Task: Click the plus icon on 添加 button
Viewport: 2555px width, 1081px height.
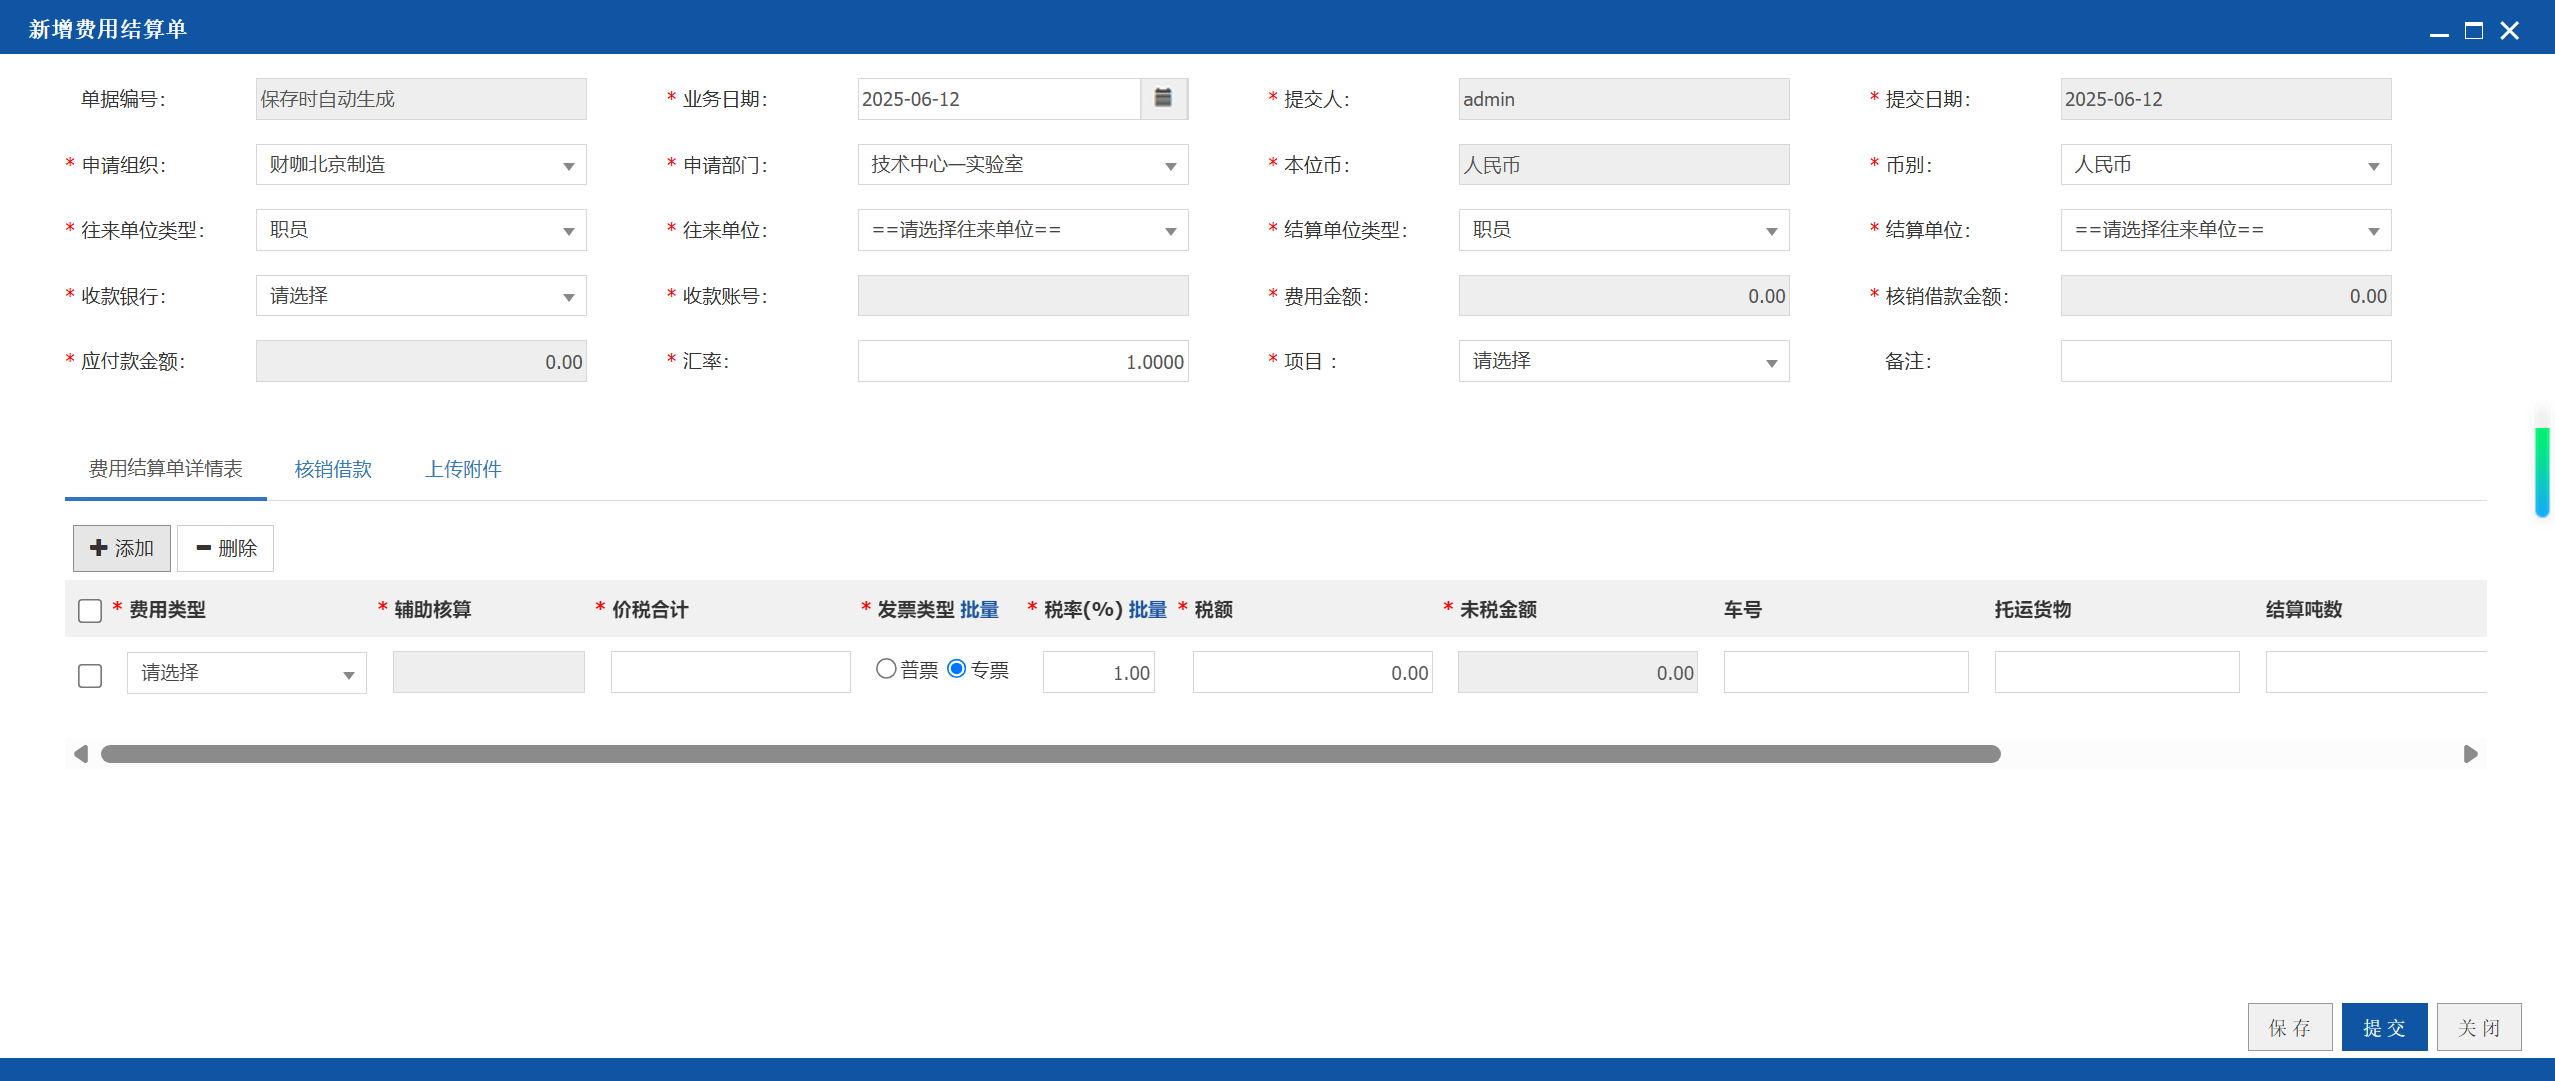Action: pos(99,548)
